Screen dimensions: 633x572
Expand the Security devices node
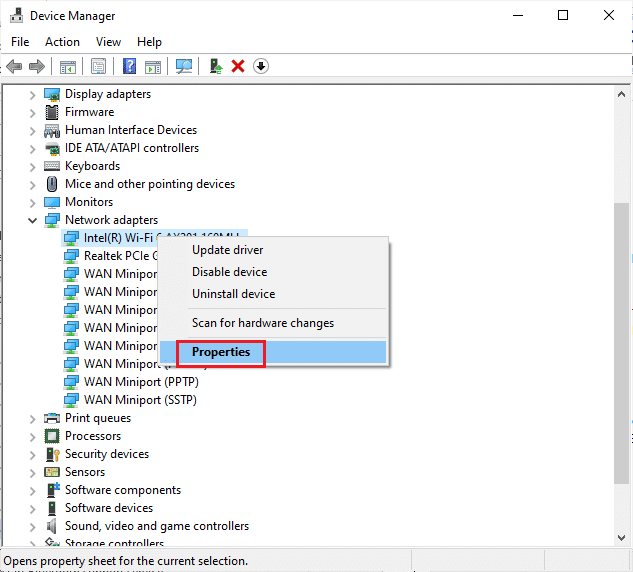pyautogui.click(x=33, y=454)
